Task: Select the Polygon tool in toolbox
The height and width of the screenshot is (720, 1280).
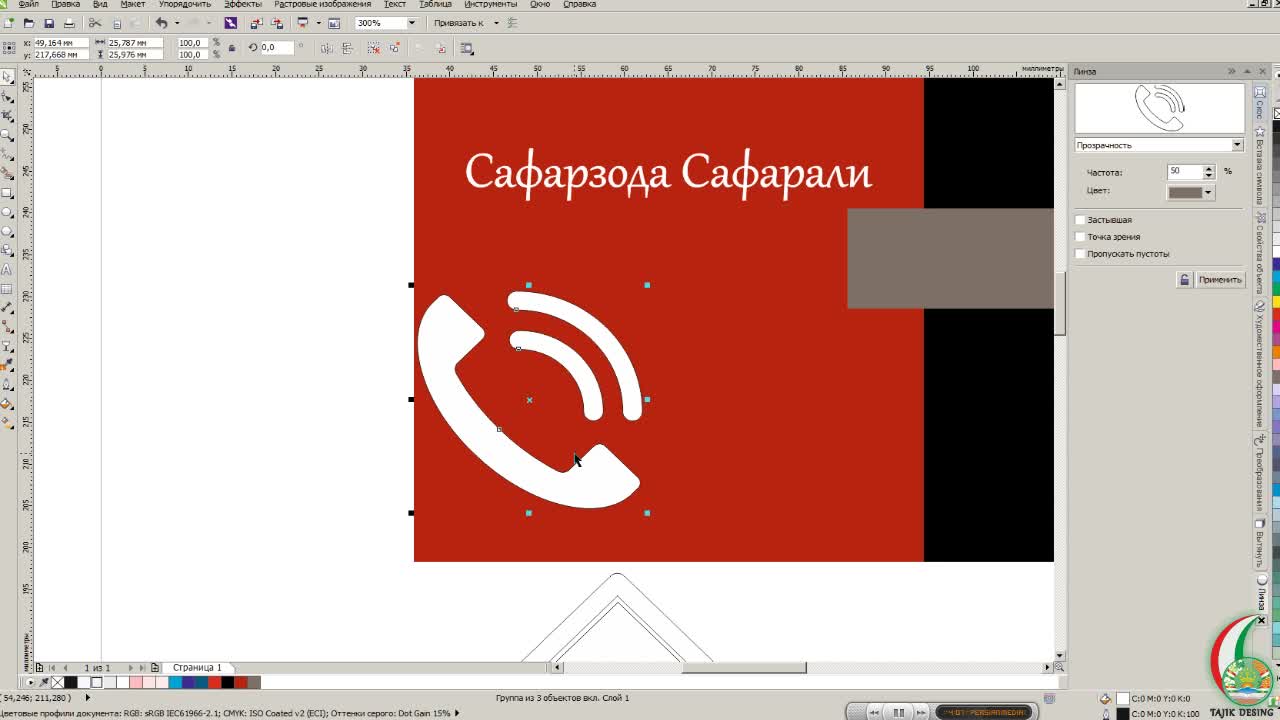Action: click(x=7, y=231)
